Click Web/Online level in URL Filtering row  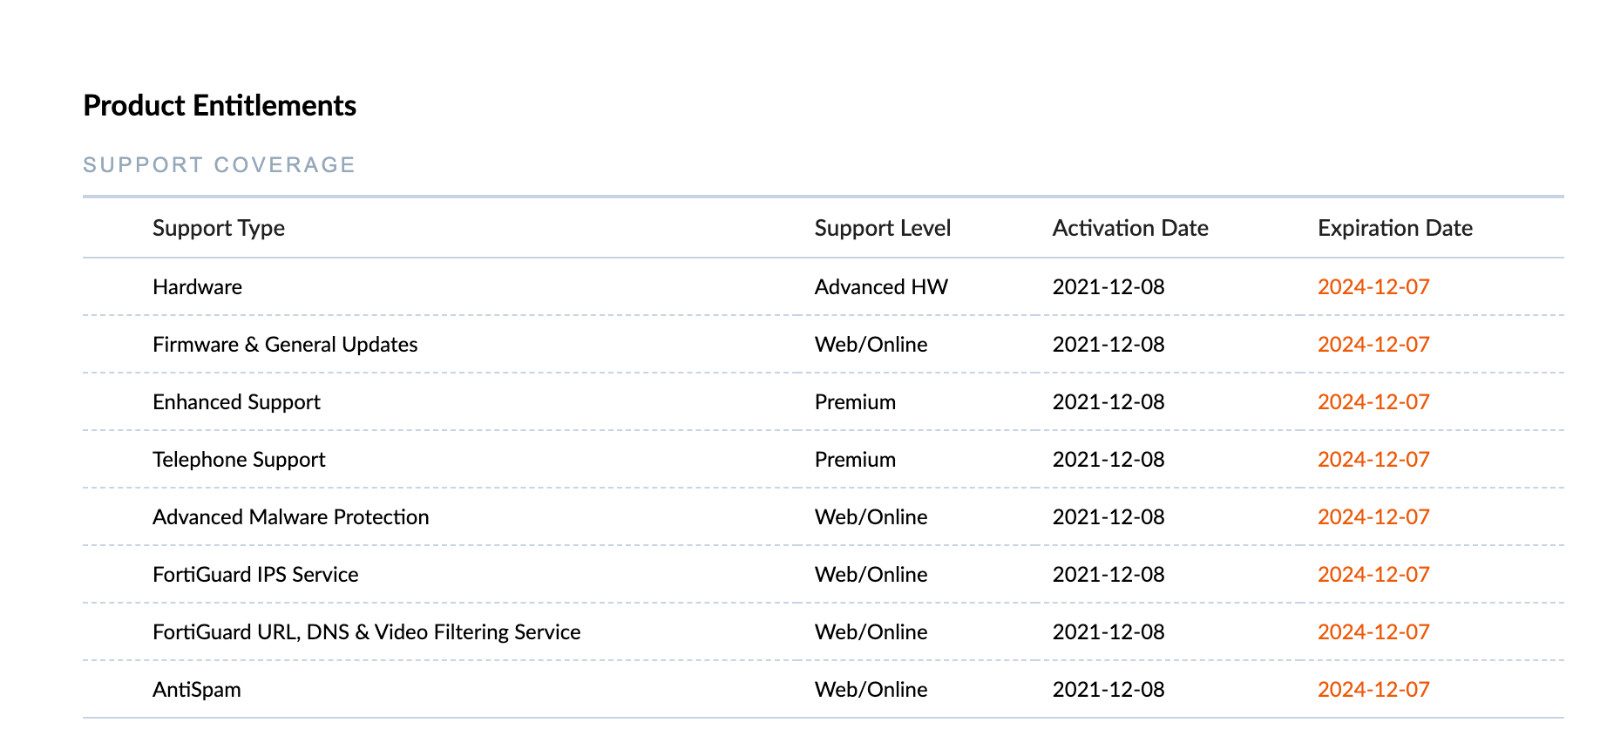872,632
